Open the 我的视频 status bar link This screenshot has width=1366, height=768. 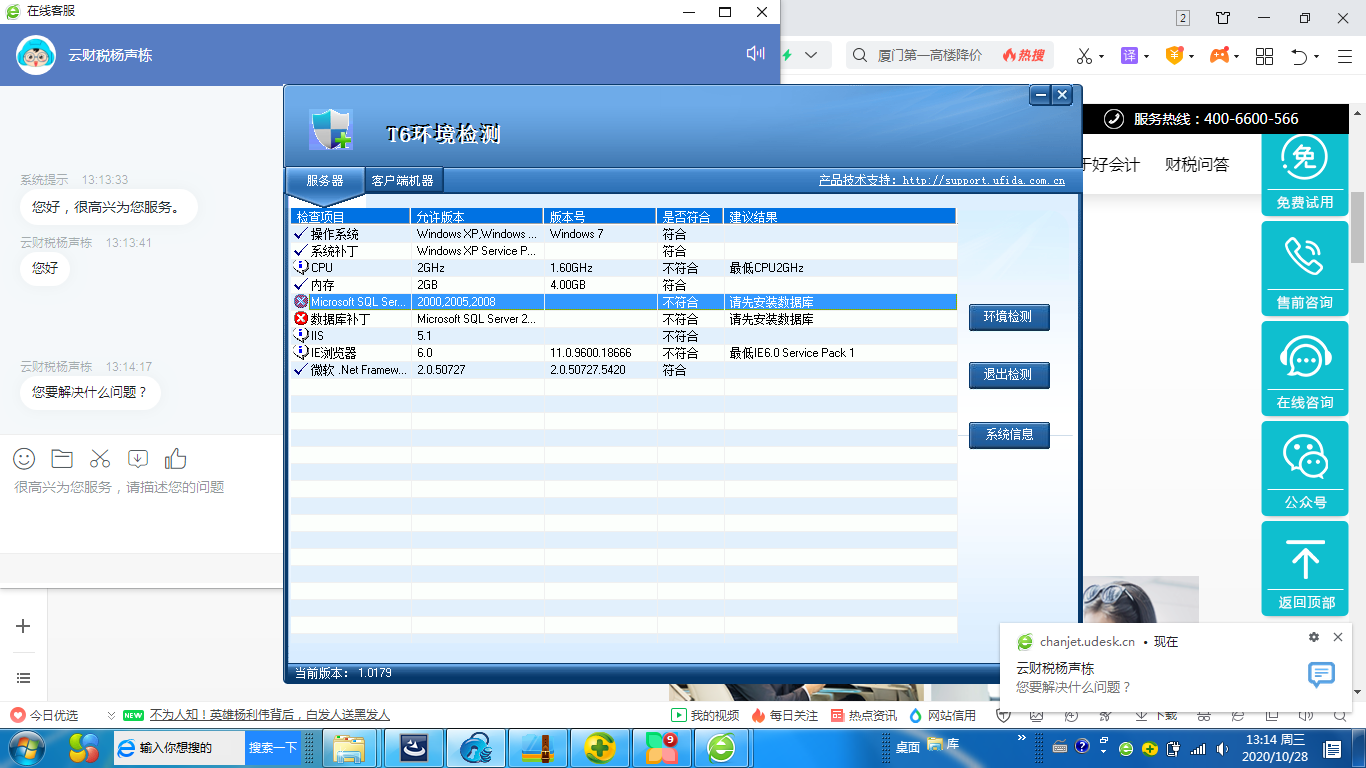click(x=705, y=715)
